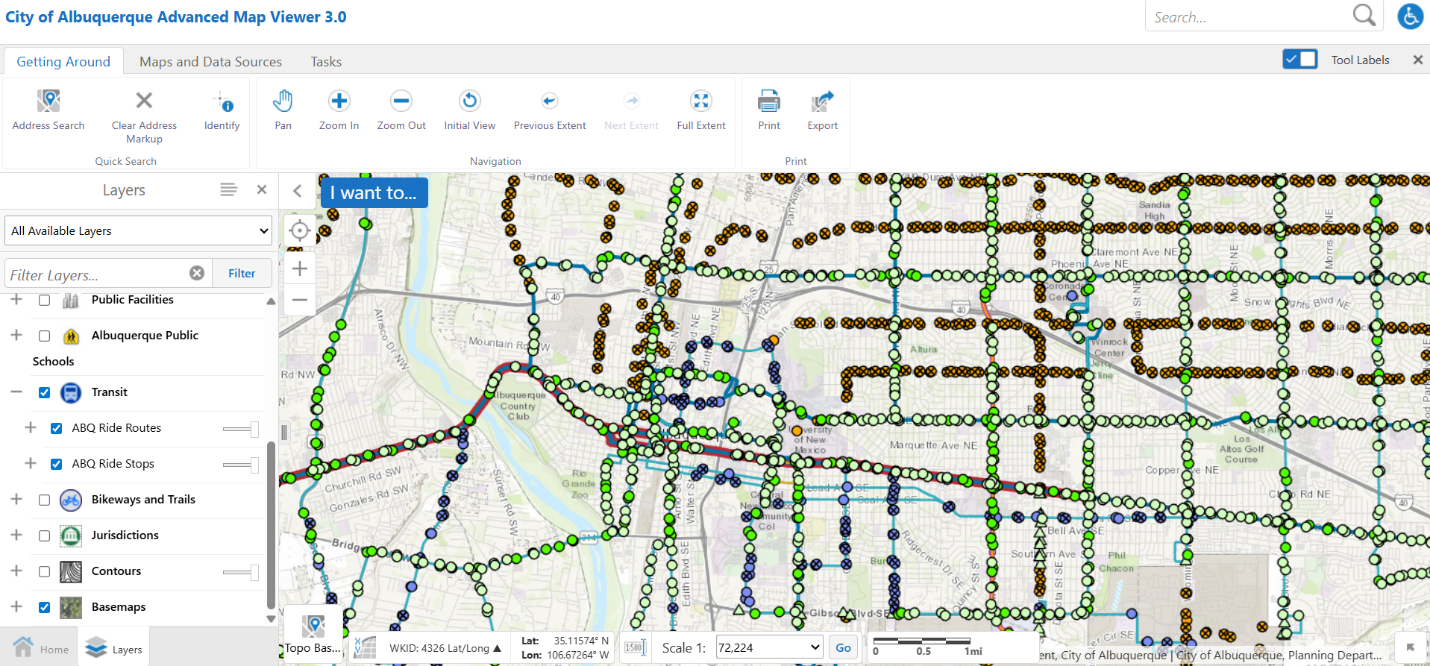
Task: Turn off the Tool Labels toggle
Action: (1299, 60)
